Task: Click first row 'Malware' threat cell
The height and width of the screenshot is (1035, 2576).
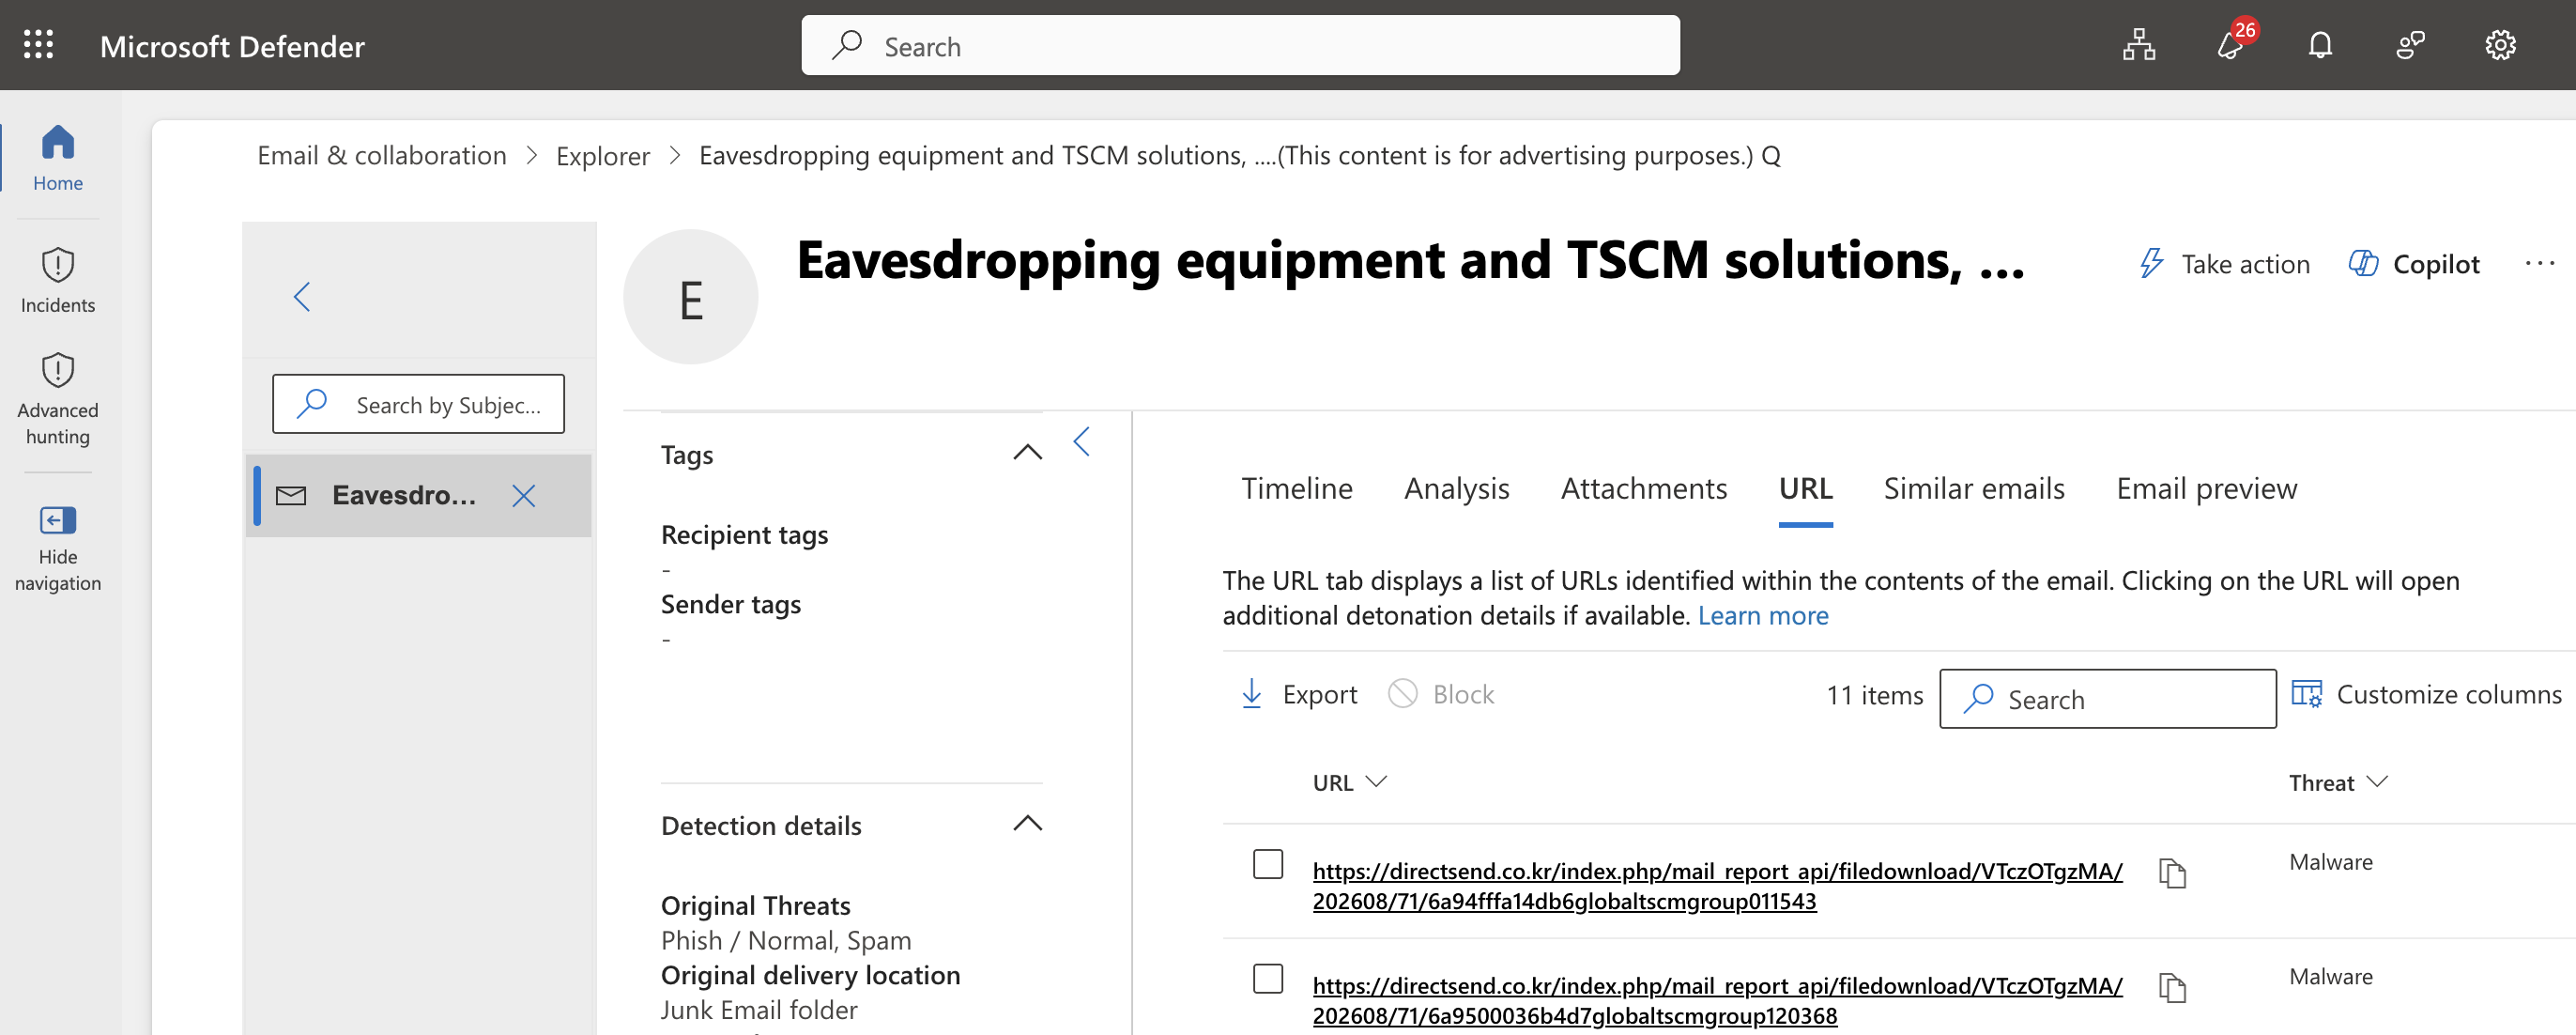Action: 2330,862
